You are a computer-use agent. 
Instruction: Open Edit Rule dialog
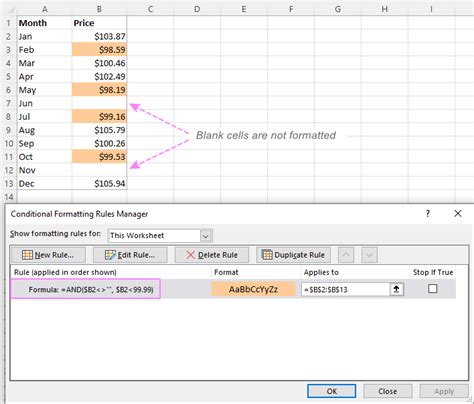130,255
